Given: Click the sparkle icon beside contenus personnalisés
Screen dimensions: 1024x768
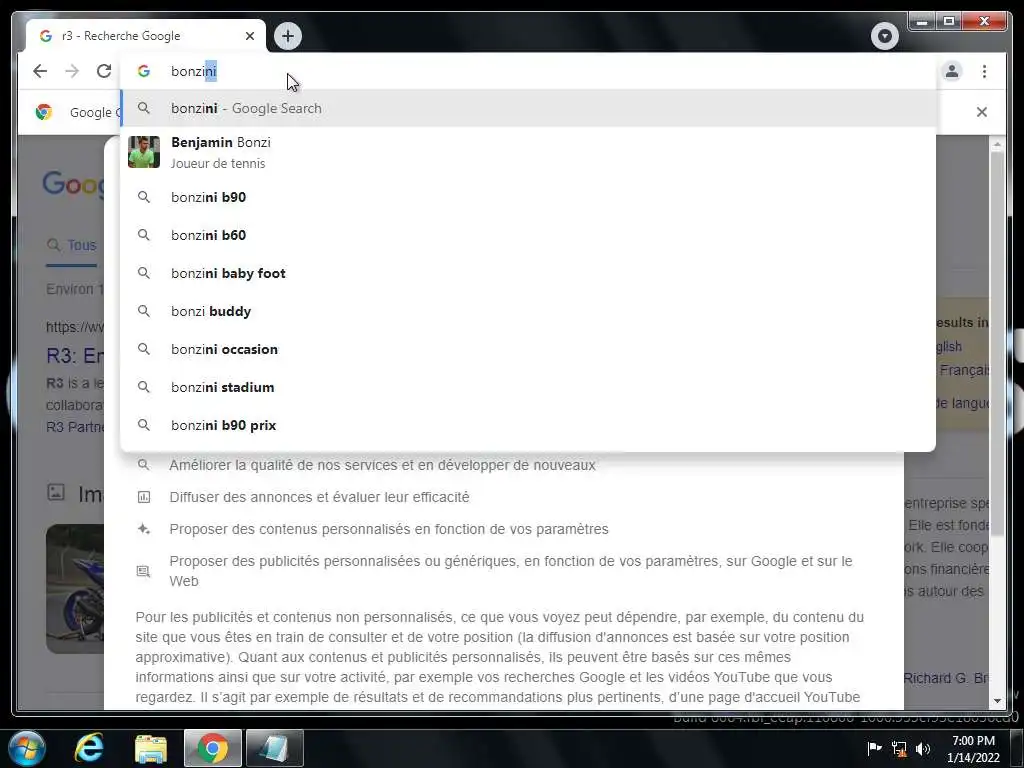Looking at the screenshot, I should pyautogui.click(x=144, y=529).
